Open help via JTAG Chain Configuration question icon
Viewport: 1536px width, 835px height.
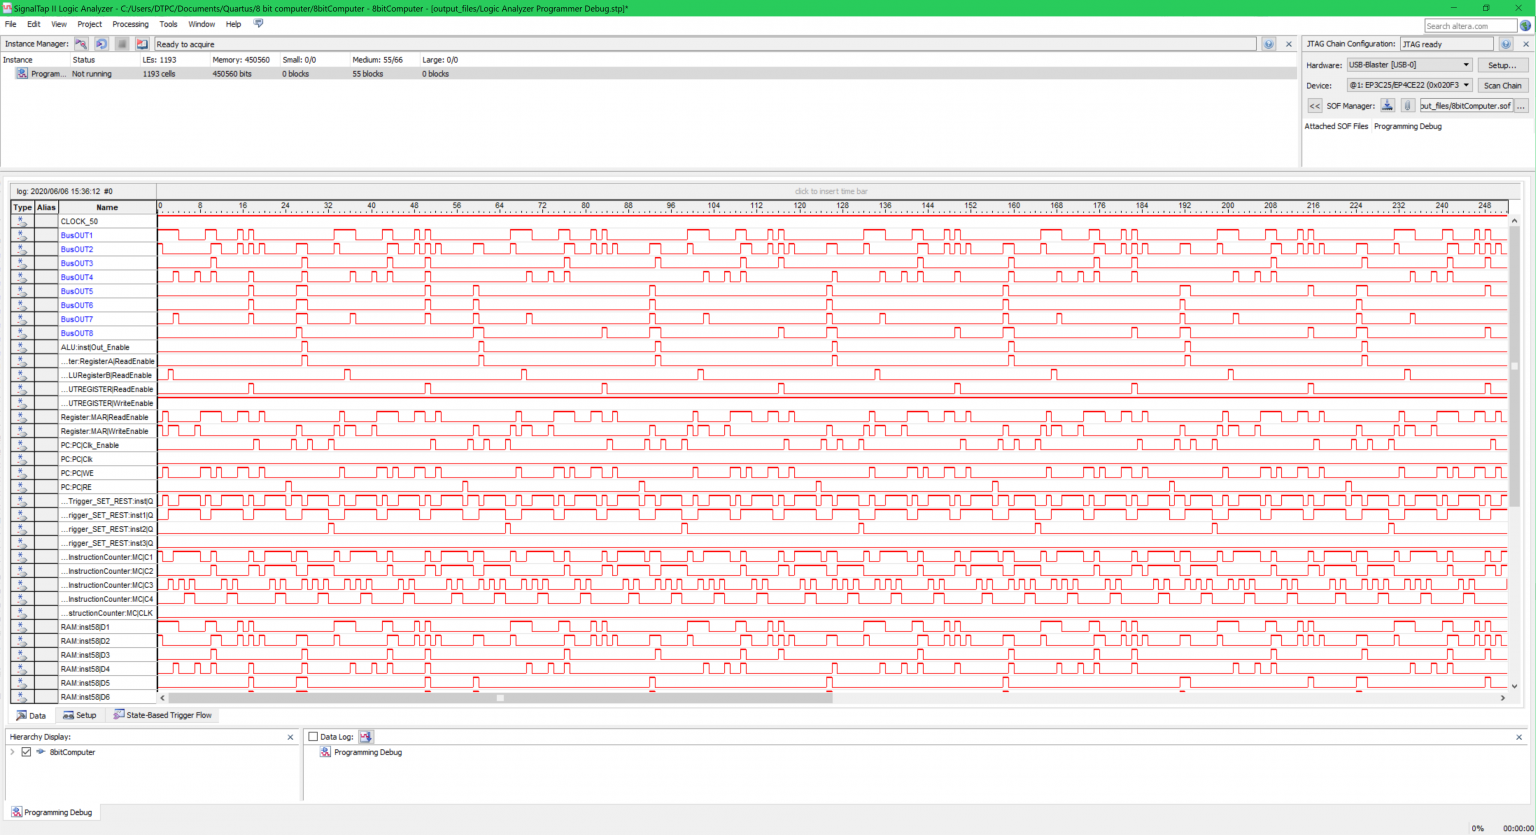click(x=1506, y=43)
